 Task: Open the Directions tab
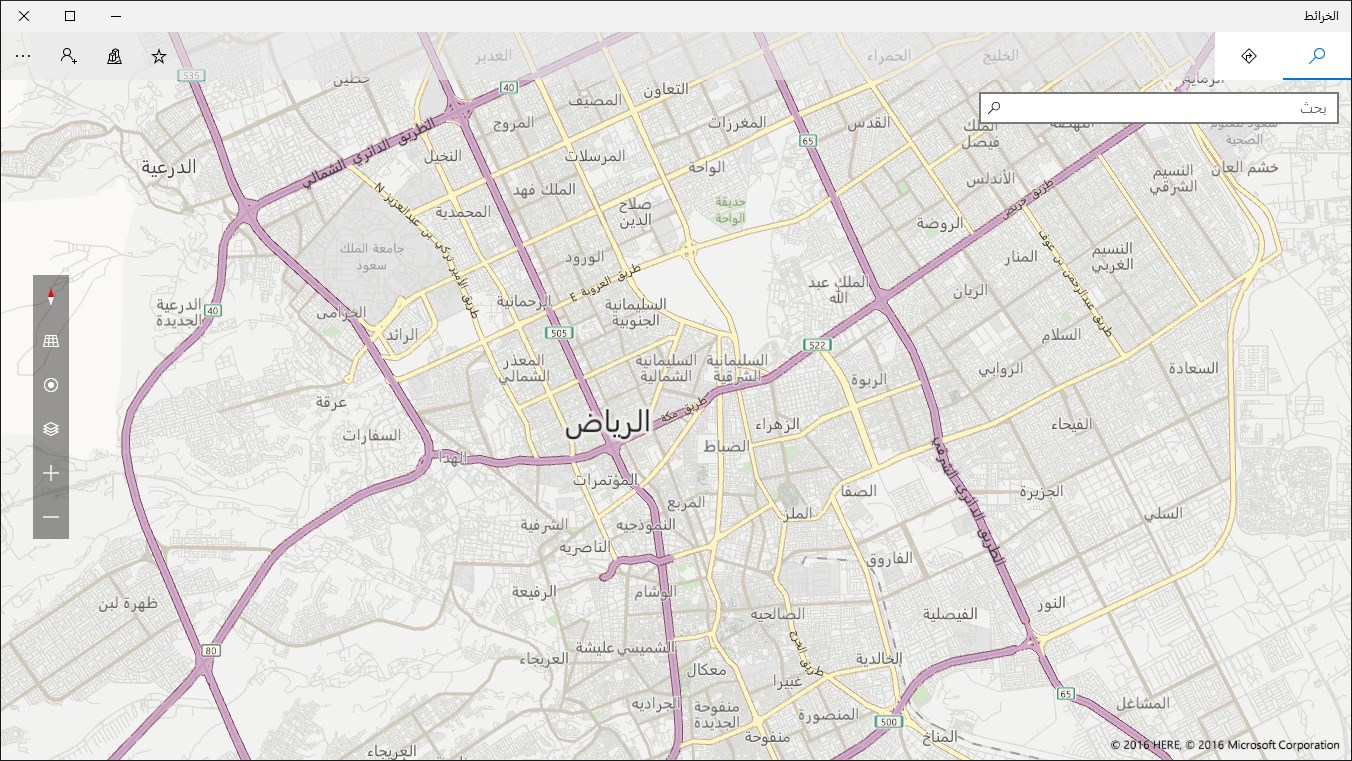click(x=1248, y=56)
